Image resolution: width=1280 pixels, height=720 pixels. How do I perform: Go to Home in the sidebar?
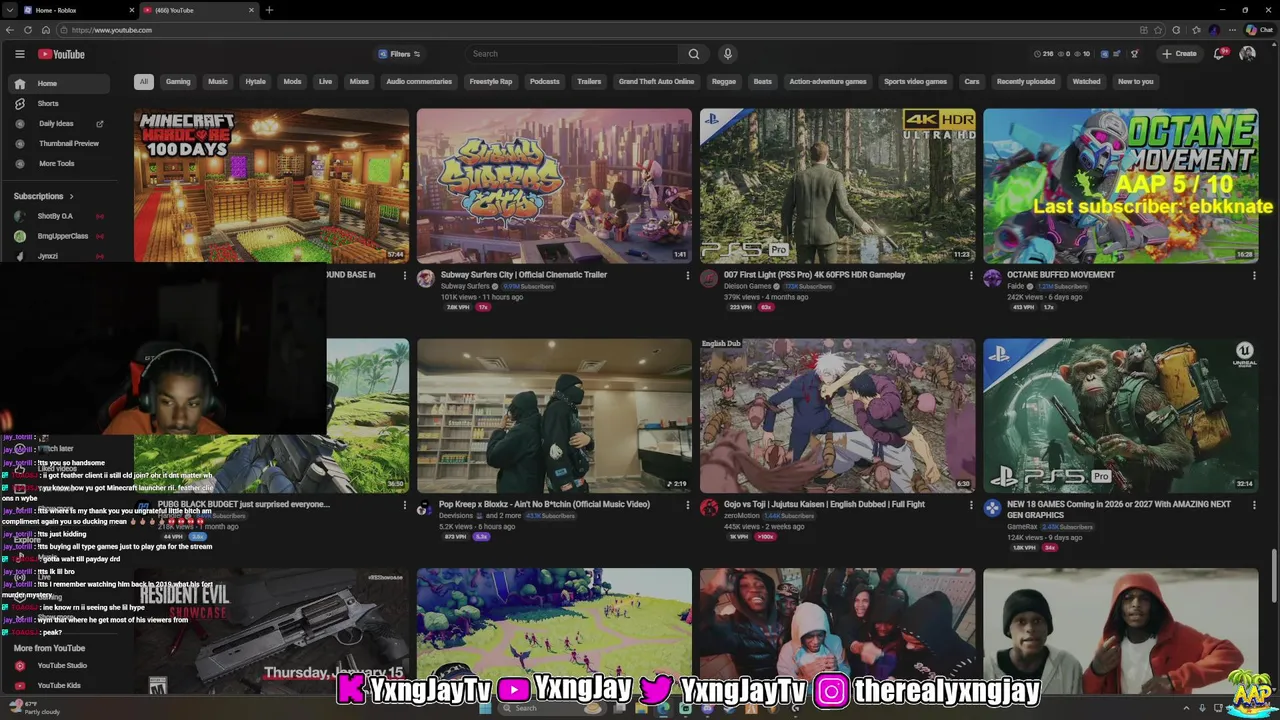click(x=60, y=84)
